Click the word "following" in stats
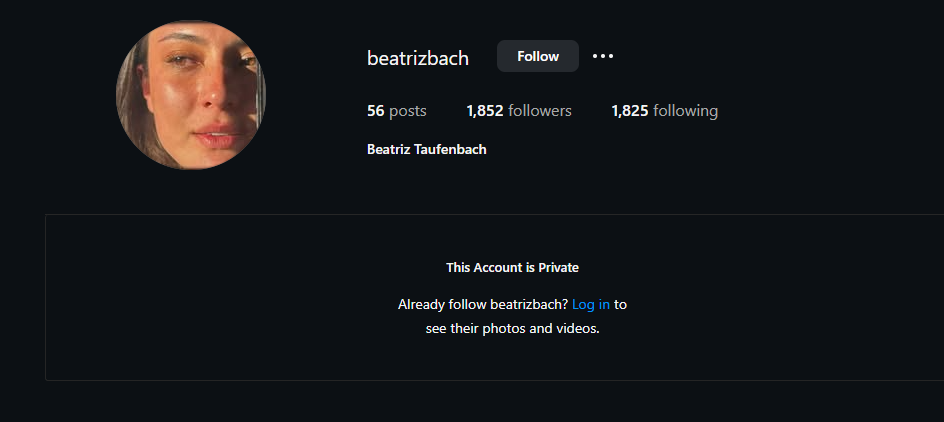The height and width of the screenshot is (422, 944). click(686, 111)
